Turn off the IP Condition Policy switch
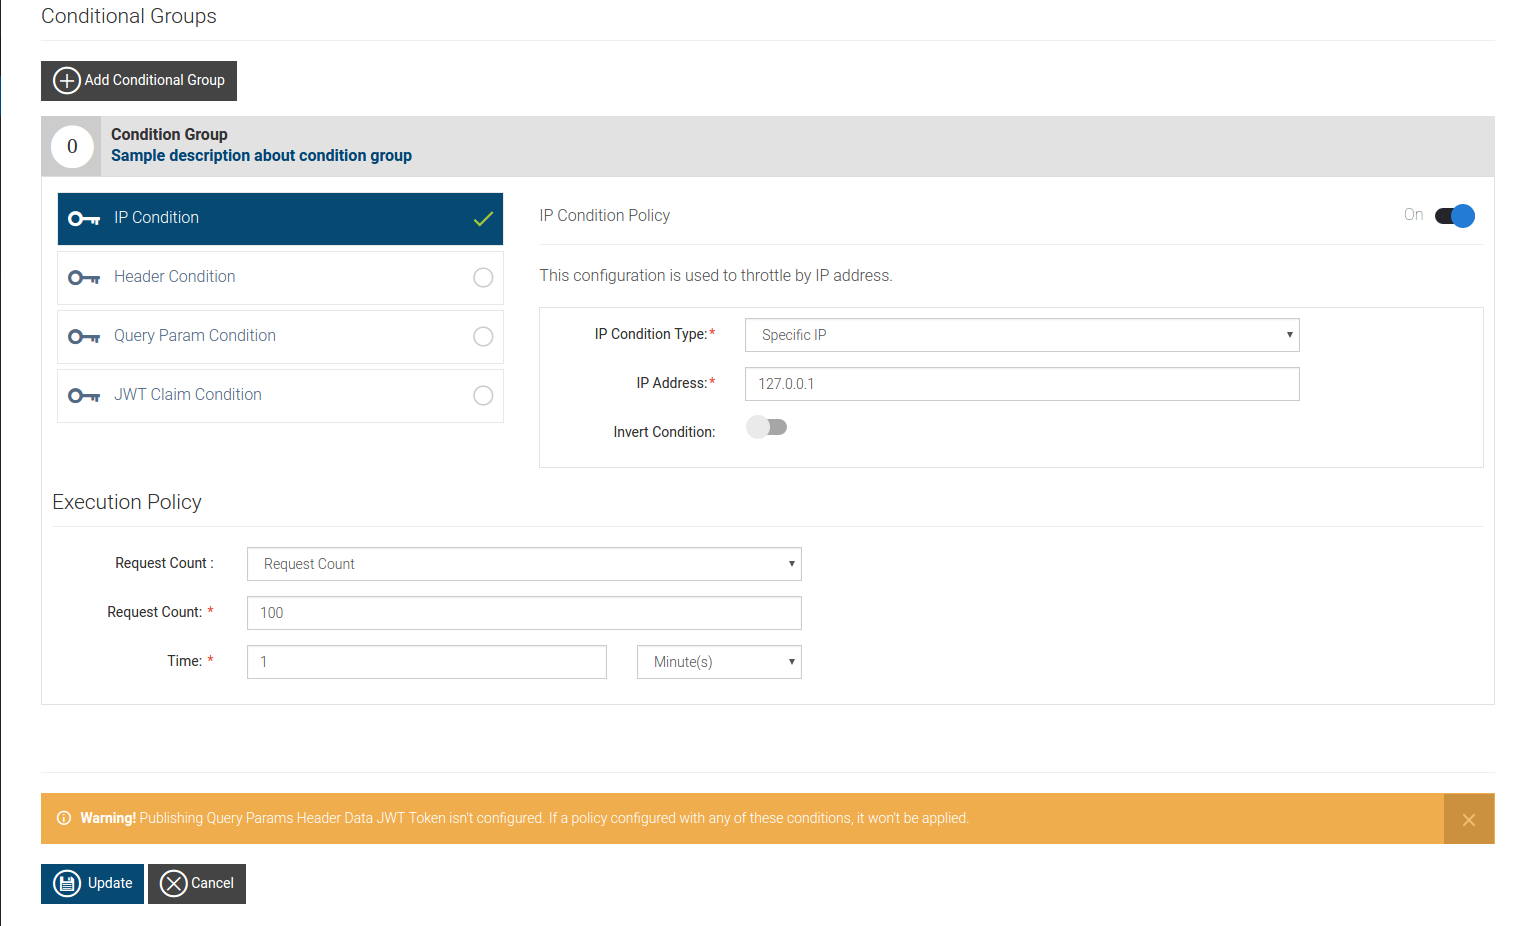Viewport: 1523px width, 926px height. tap(1455, 216)
